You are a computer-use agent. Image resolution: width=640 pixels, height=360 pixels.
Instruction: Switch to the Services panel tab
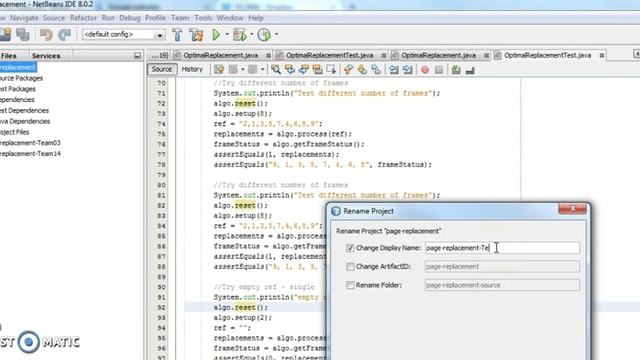tap(46, 56)
